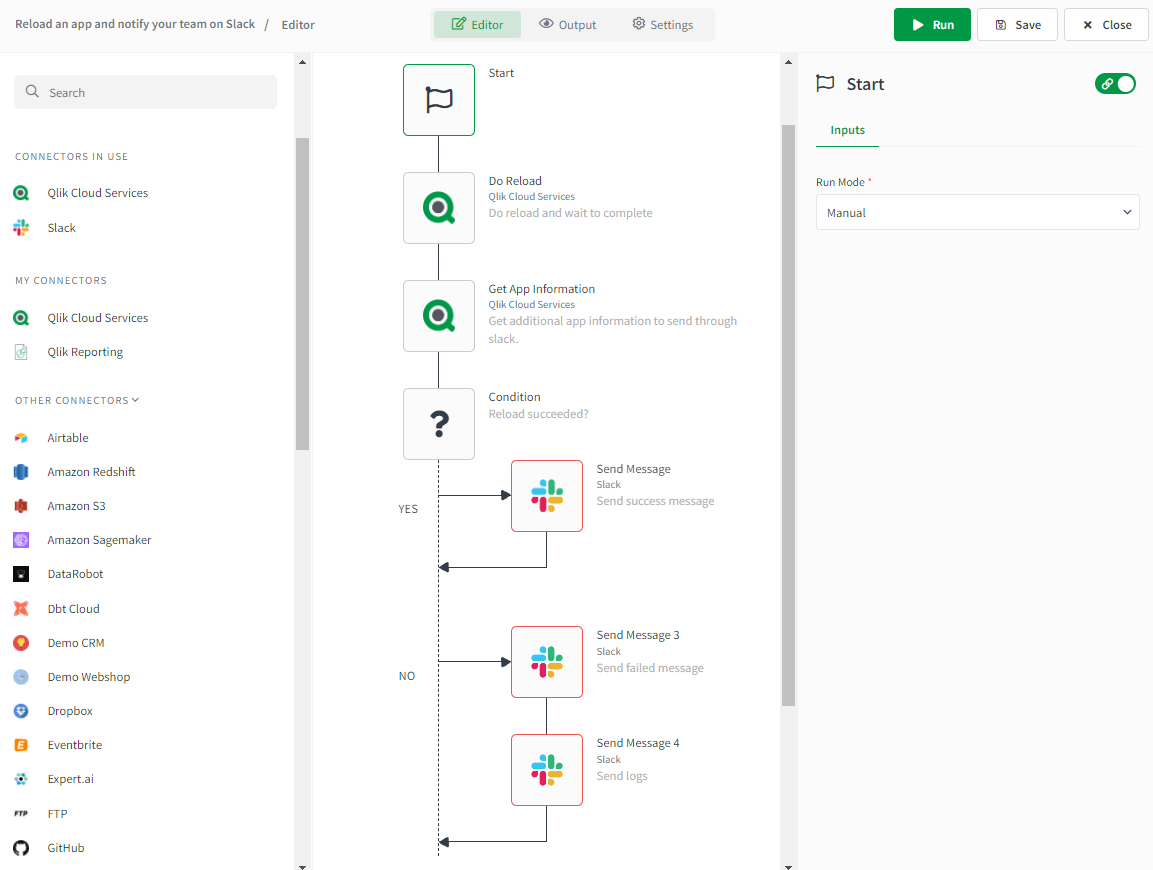Screen dimensions: 1153x870
Task: Click the connector search field
Action: tap(145, 91)
